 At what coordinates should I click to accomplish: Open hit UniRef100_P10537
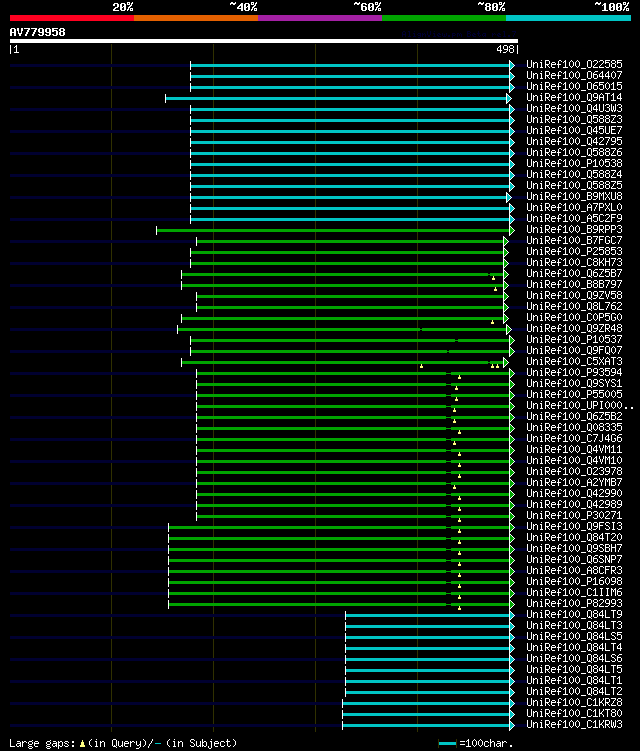point(574,340)
